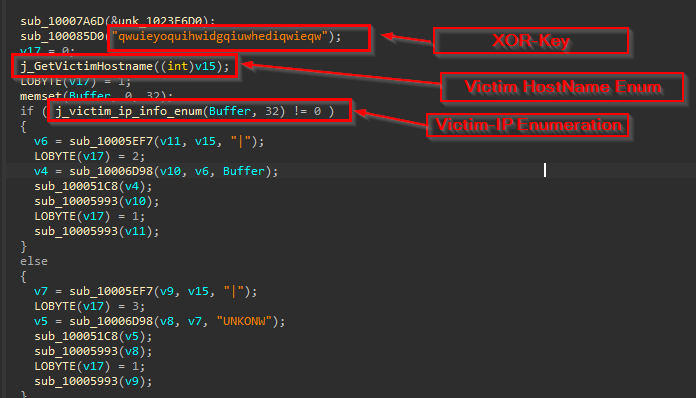Image resolution: width=696 pixels, height=398 pixels.
Task: Select Buffer argument in the v4 line
Action: 244,171
